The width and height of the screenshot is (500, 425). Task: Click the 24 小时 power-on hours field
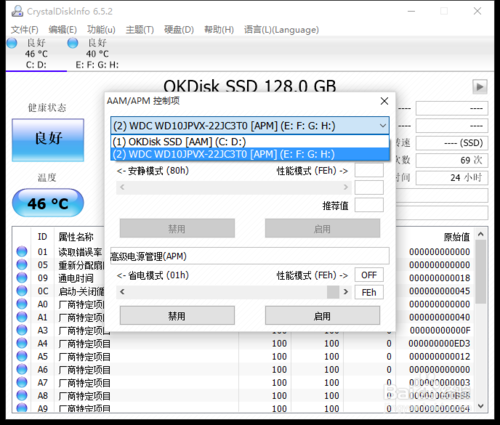(452, 177)
